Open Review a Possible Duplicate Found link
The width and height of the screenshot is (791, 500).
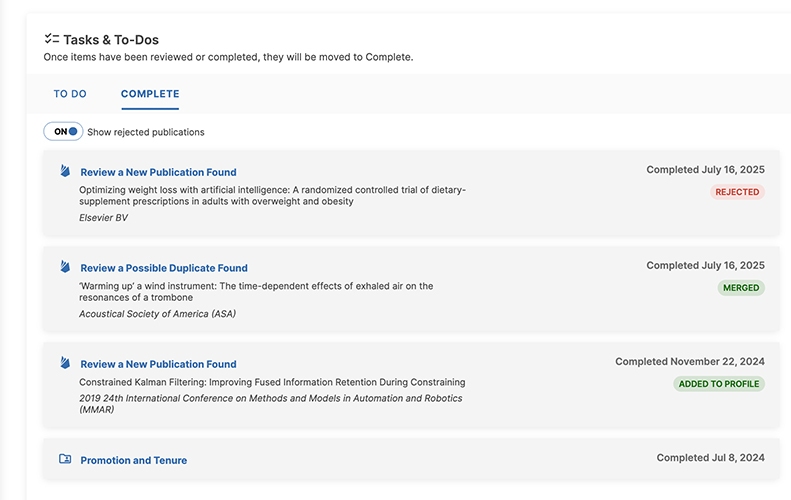coord(164,268)
